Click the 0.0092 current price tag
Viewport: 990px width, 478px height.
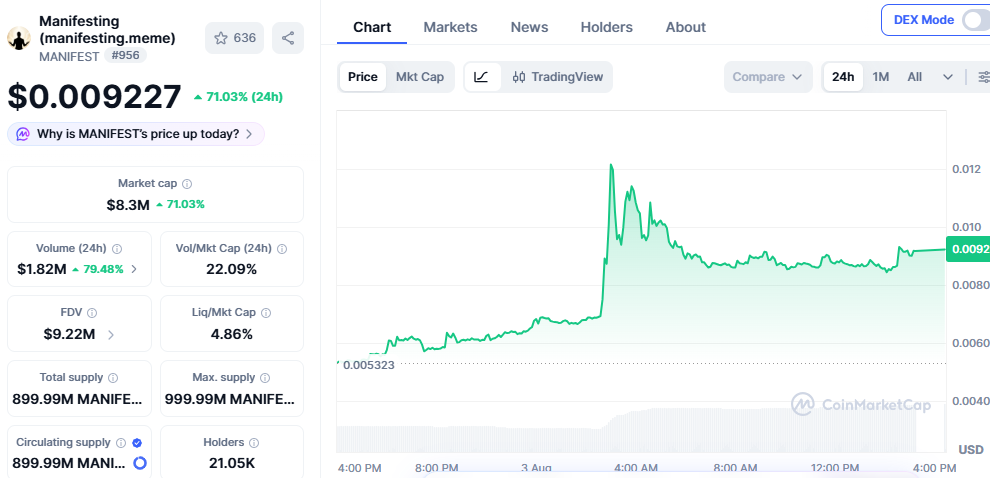click(968, 249)
